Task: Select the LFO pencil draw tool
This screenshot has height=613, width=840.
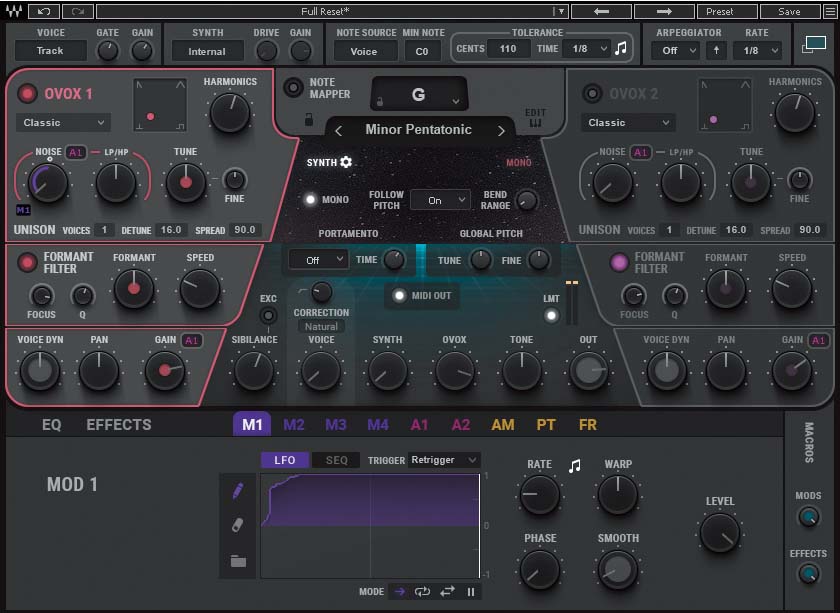Action: (x=238, y=490)
